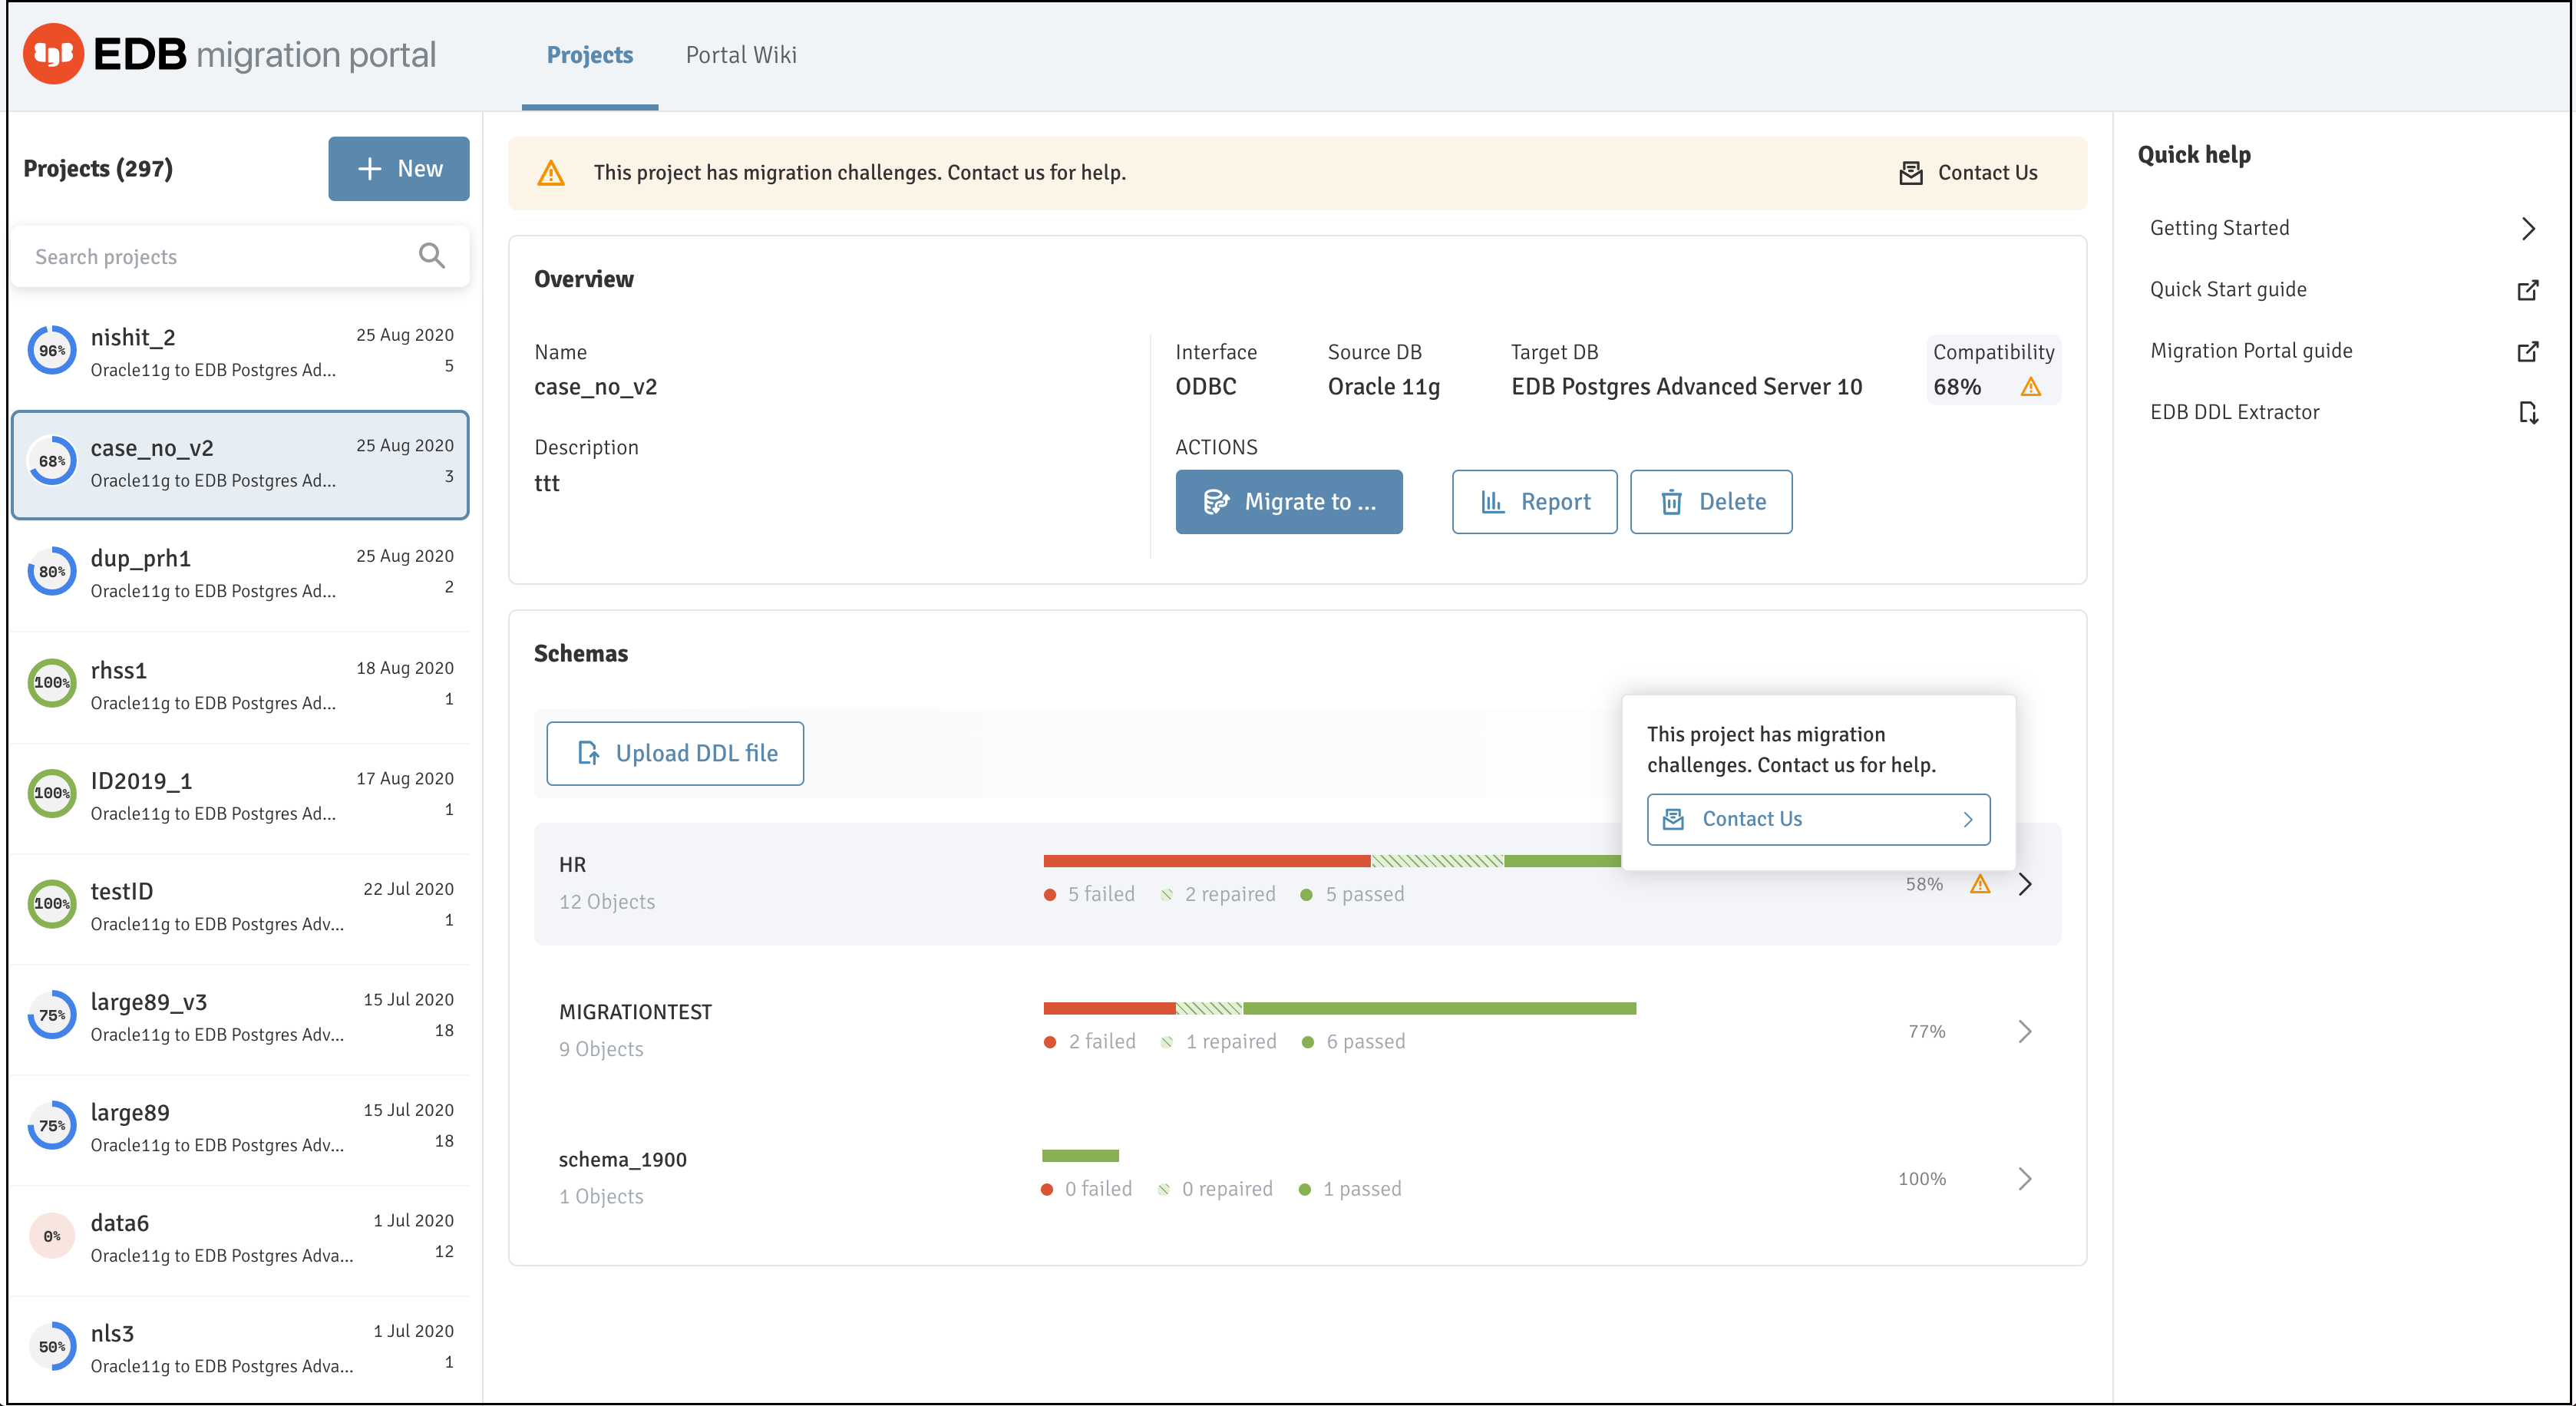Click the Report button
This screenshot has height=1406, width=2576.
click(1534, 502)
